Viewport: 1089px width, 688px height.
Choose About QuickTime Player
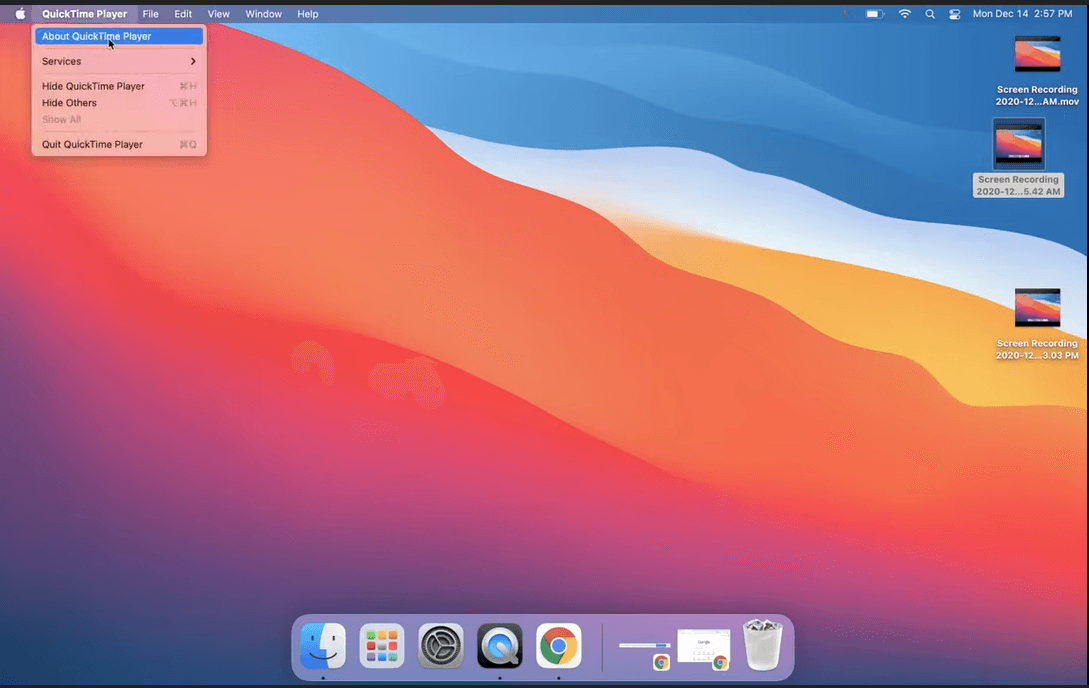[119, 36]
